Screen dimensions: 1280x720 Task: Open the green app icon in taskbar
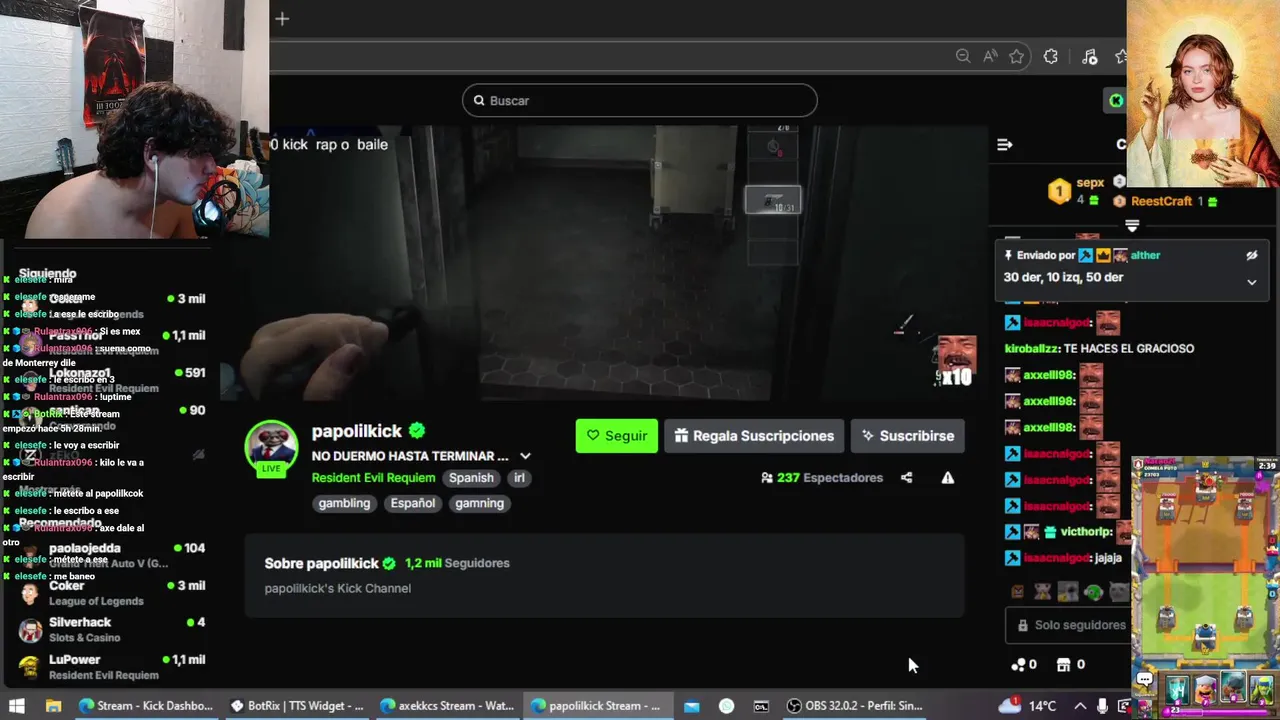pyautogui.click(x=727, y=706)
